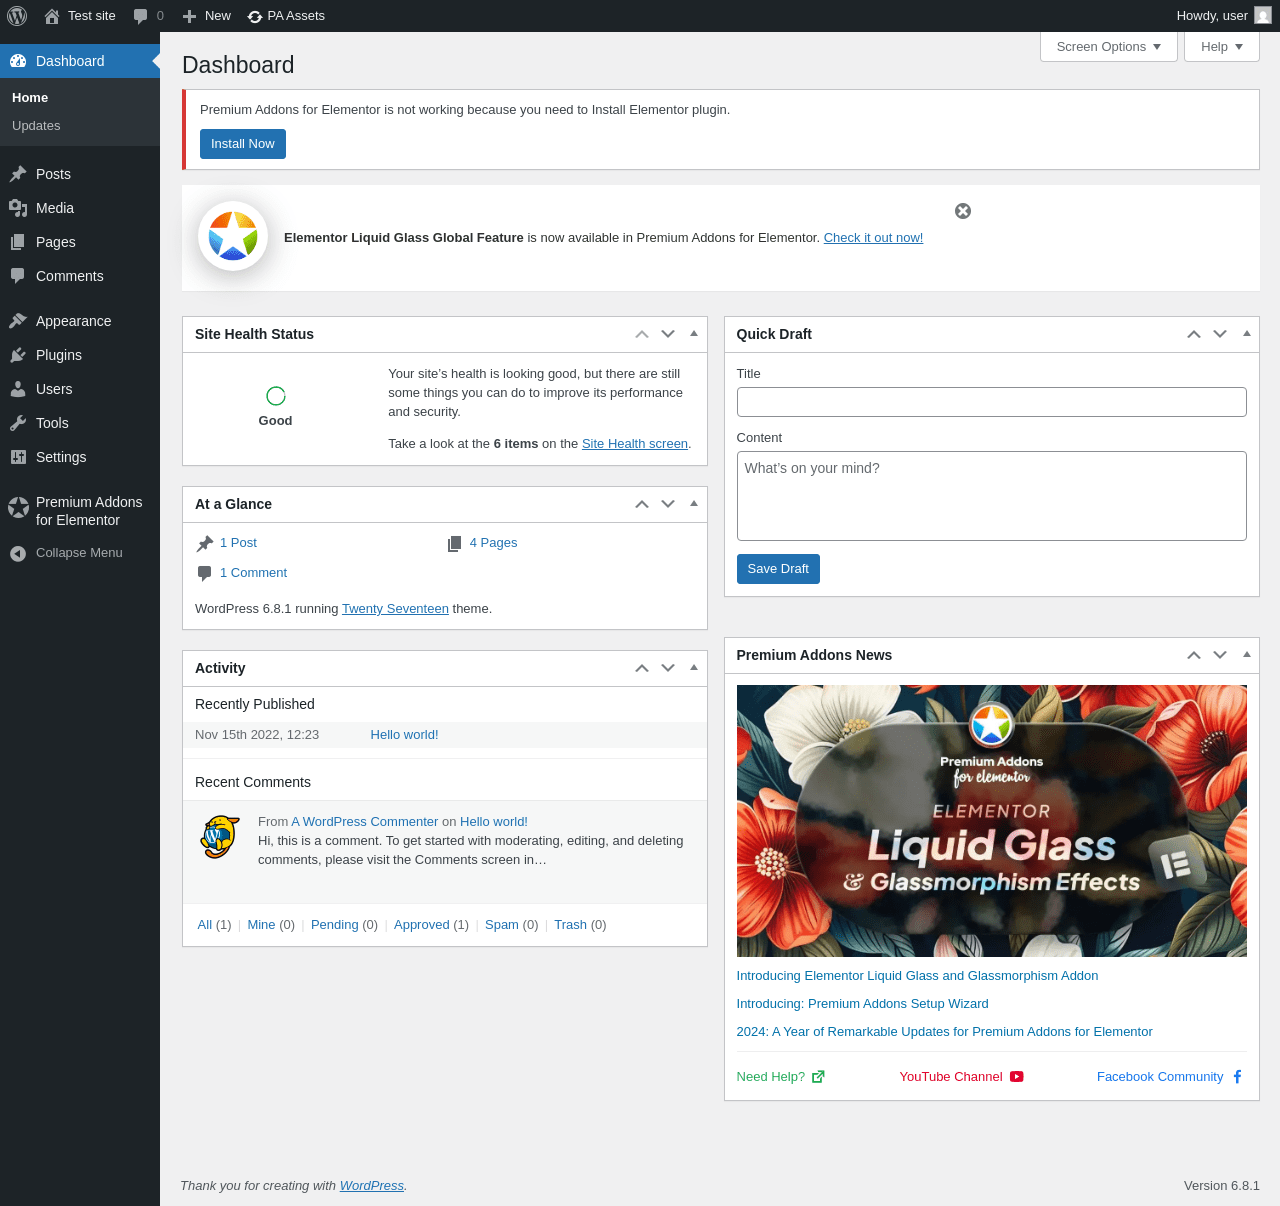
Task: Click the pushpin icon beside 1 Post
Action: (205, 543)
